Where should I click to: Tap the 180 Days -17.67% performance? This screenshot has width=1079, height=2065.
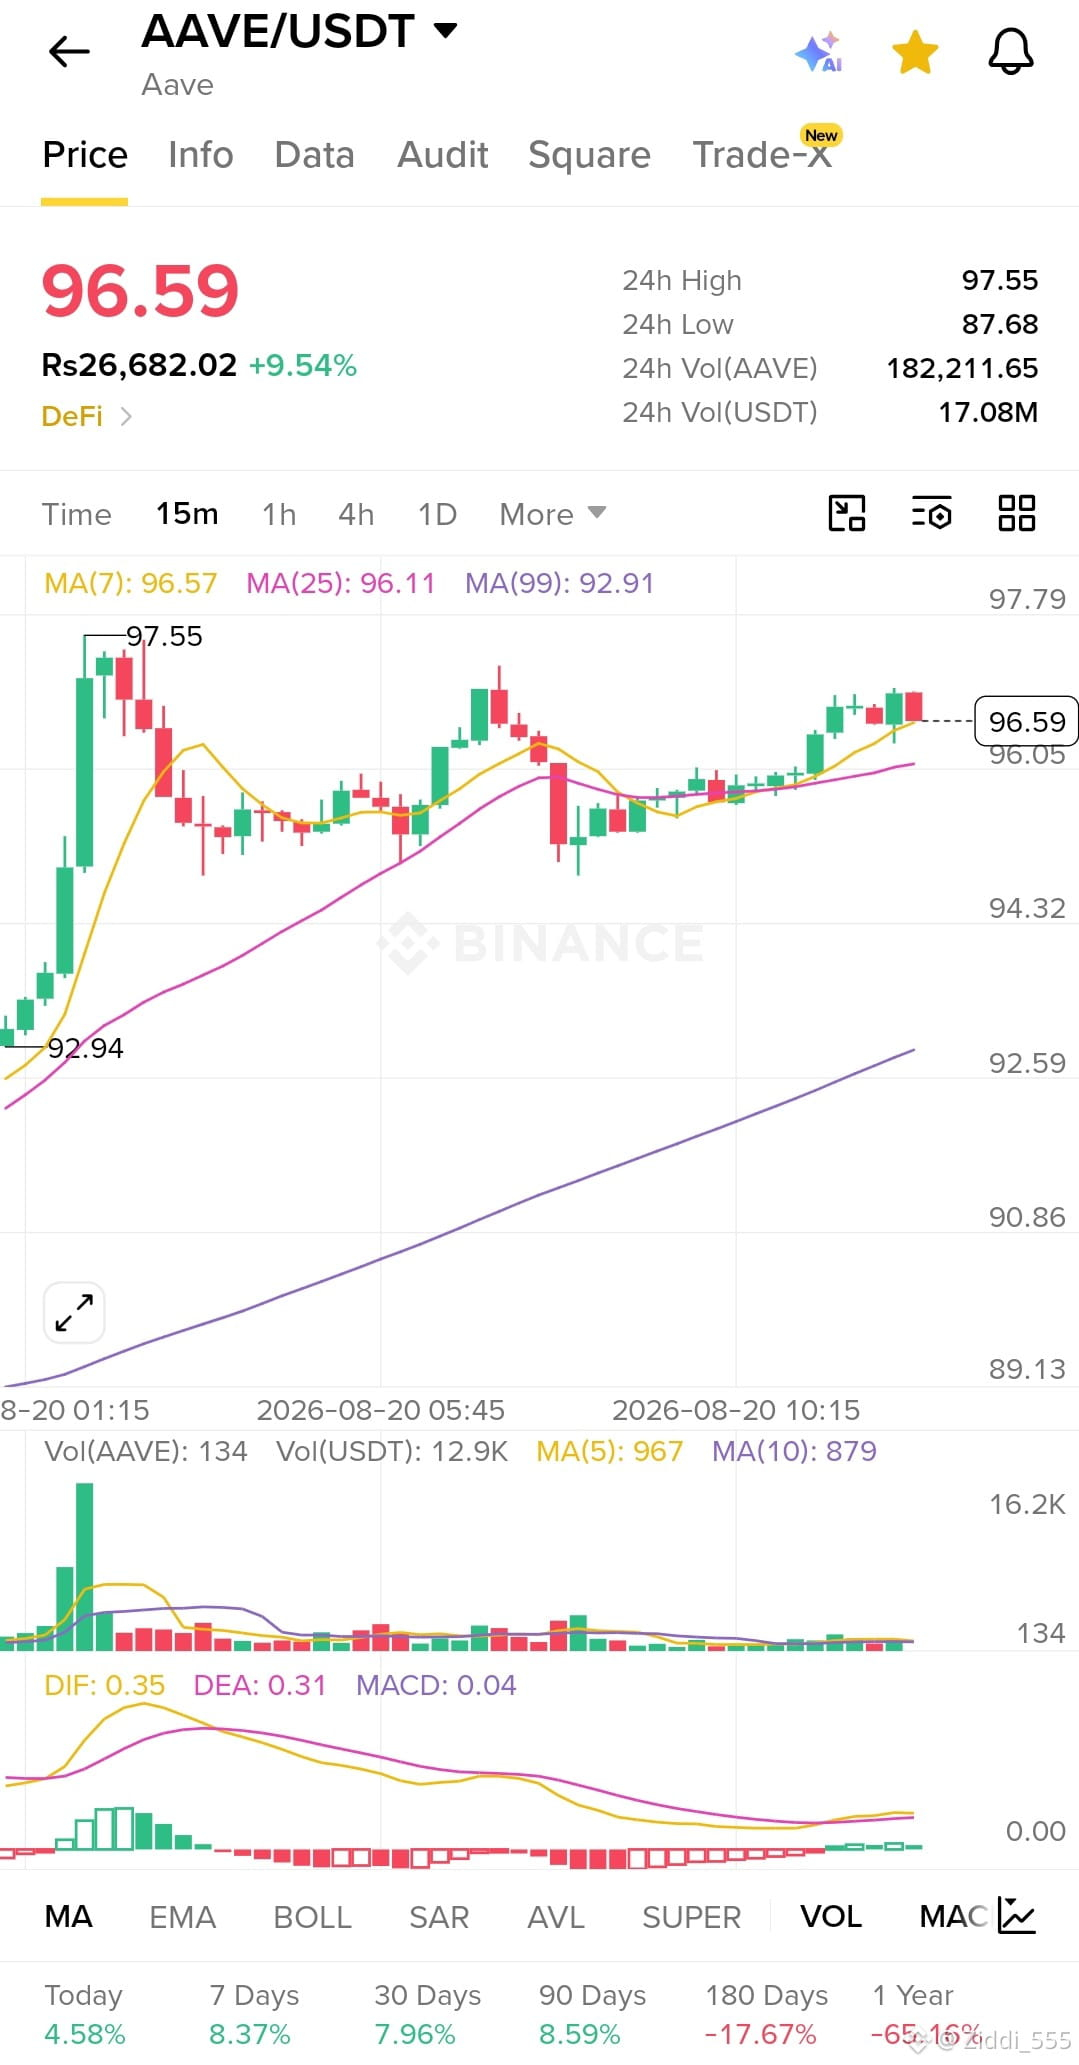767,2014
